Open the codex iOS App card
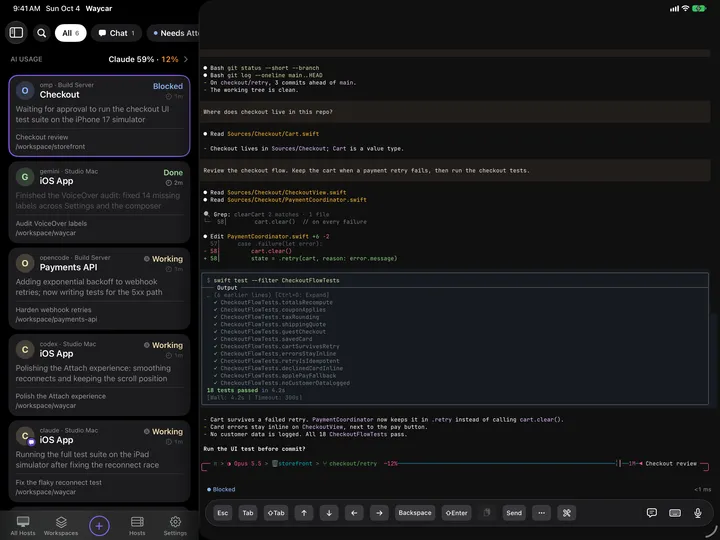 99,375
